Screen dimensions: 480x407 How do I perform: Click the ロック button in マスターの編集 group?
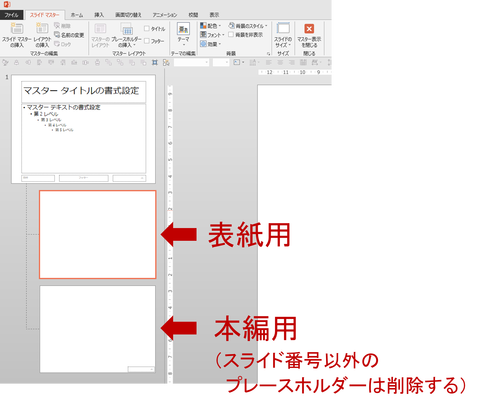(x=62, y=44)
